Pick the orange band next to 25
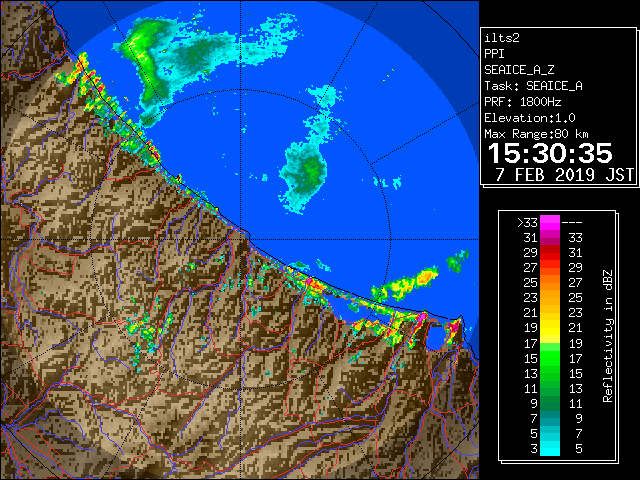640x480 pixels. tap(550, 283)
